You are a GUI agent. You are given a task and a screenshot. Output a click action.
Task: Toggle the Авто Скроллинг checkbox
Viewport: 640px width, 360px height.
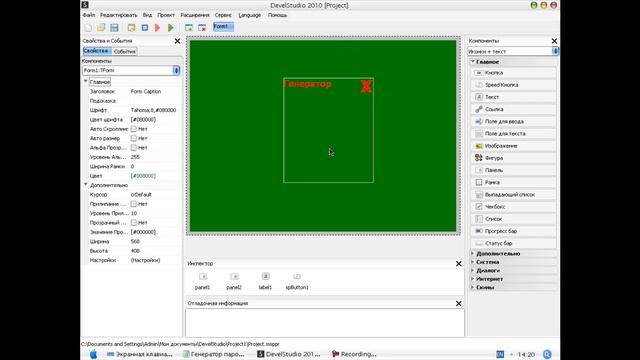tap(133, 129)
